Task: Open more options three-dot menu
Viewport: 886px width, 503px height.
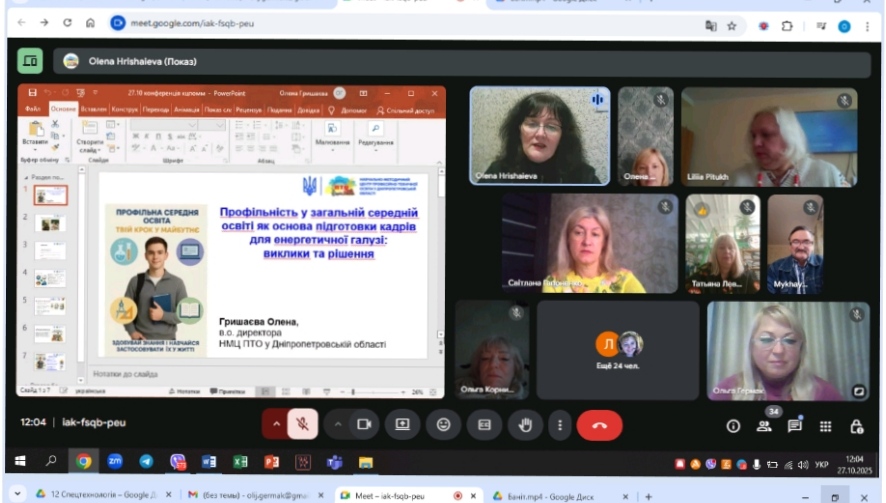Action: click(559, 424)
